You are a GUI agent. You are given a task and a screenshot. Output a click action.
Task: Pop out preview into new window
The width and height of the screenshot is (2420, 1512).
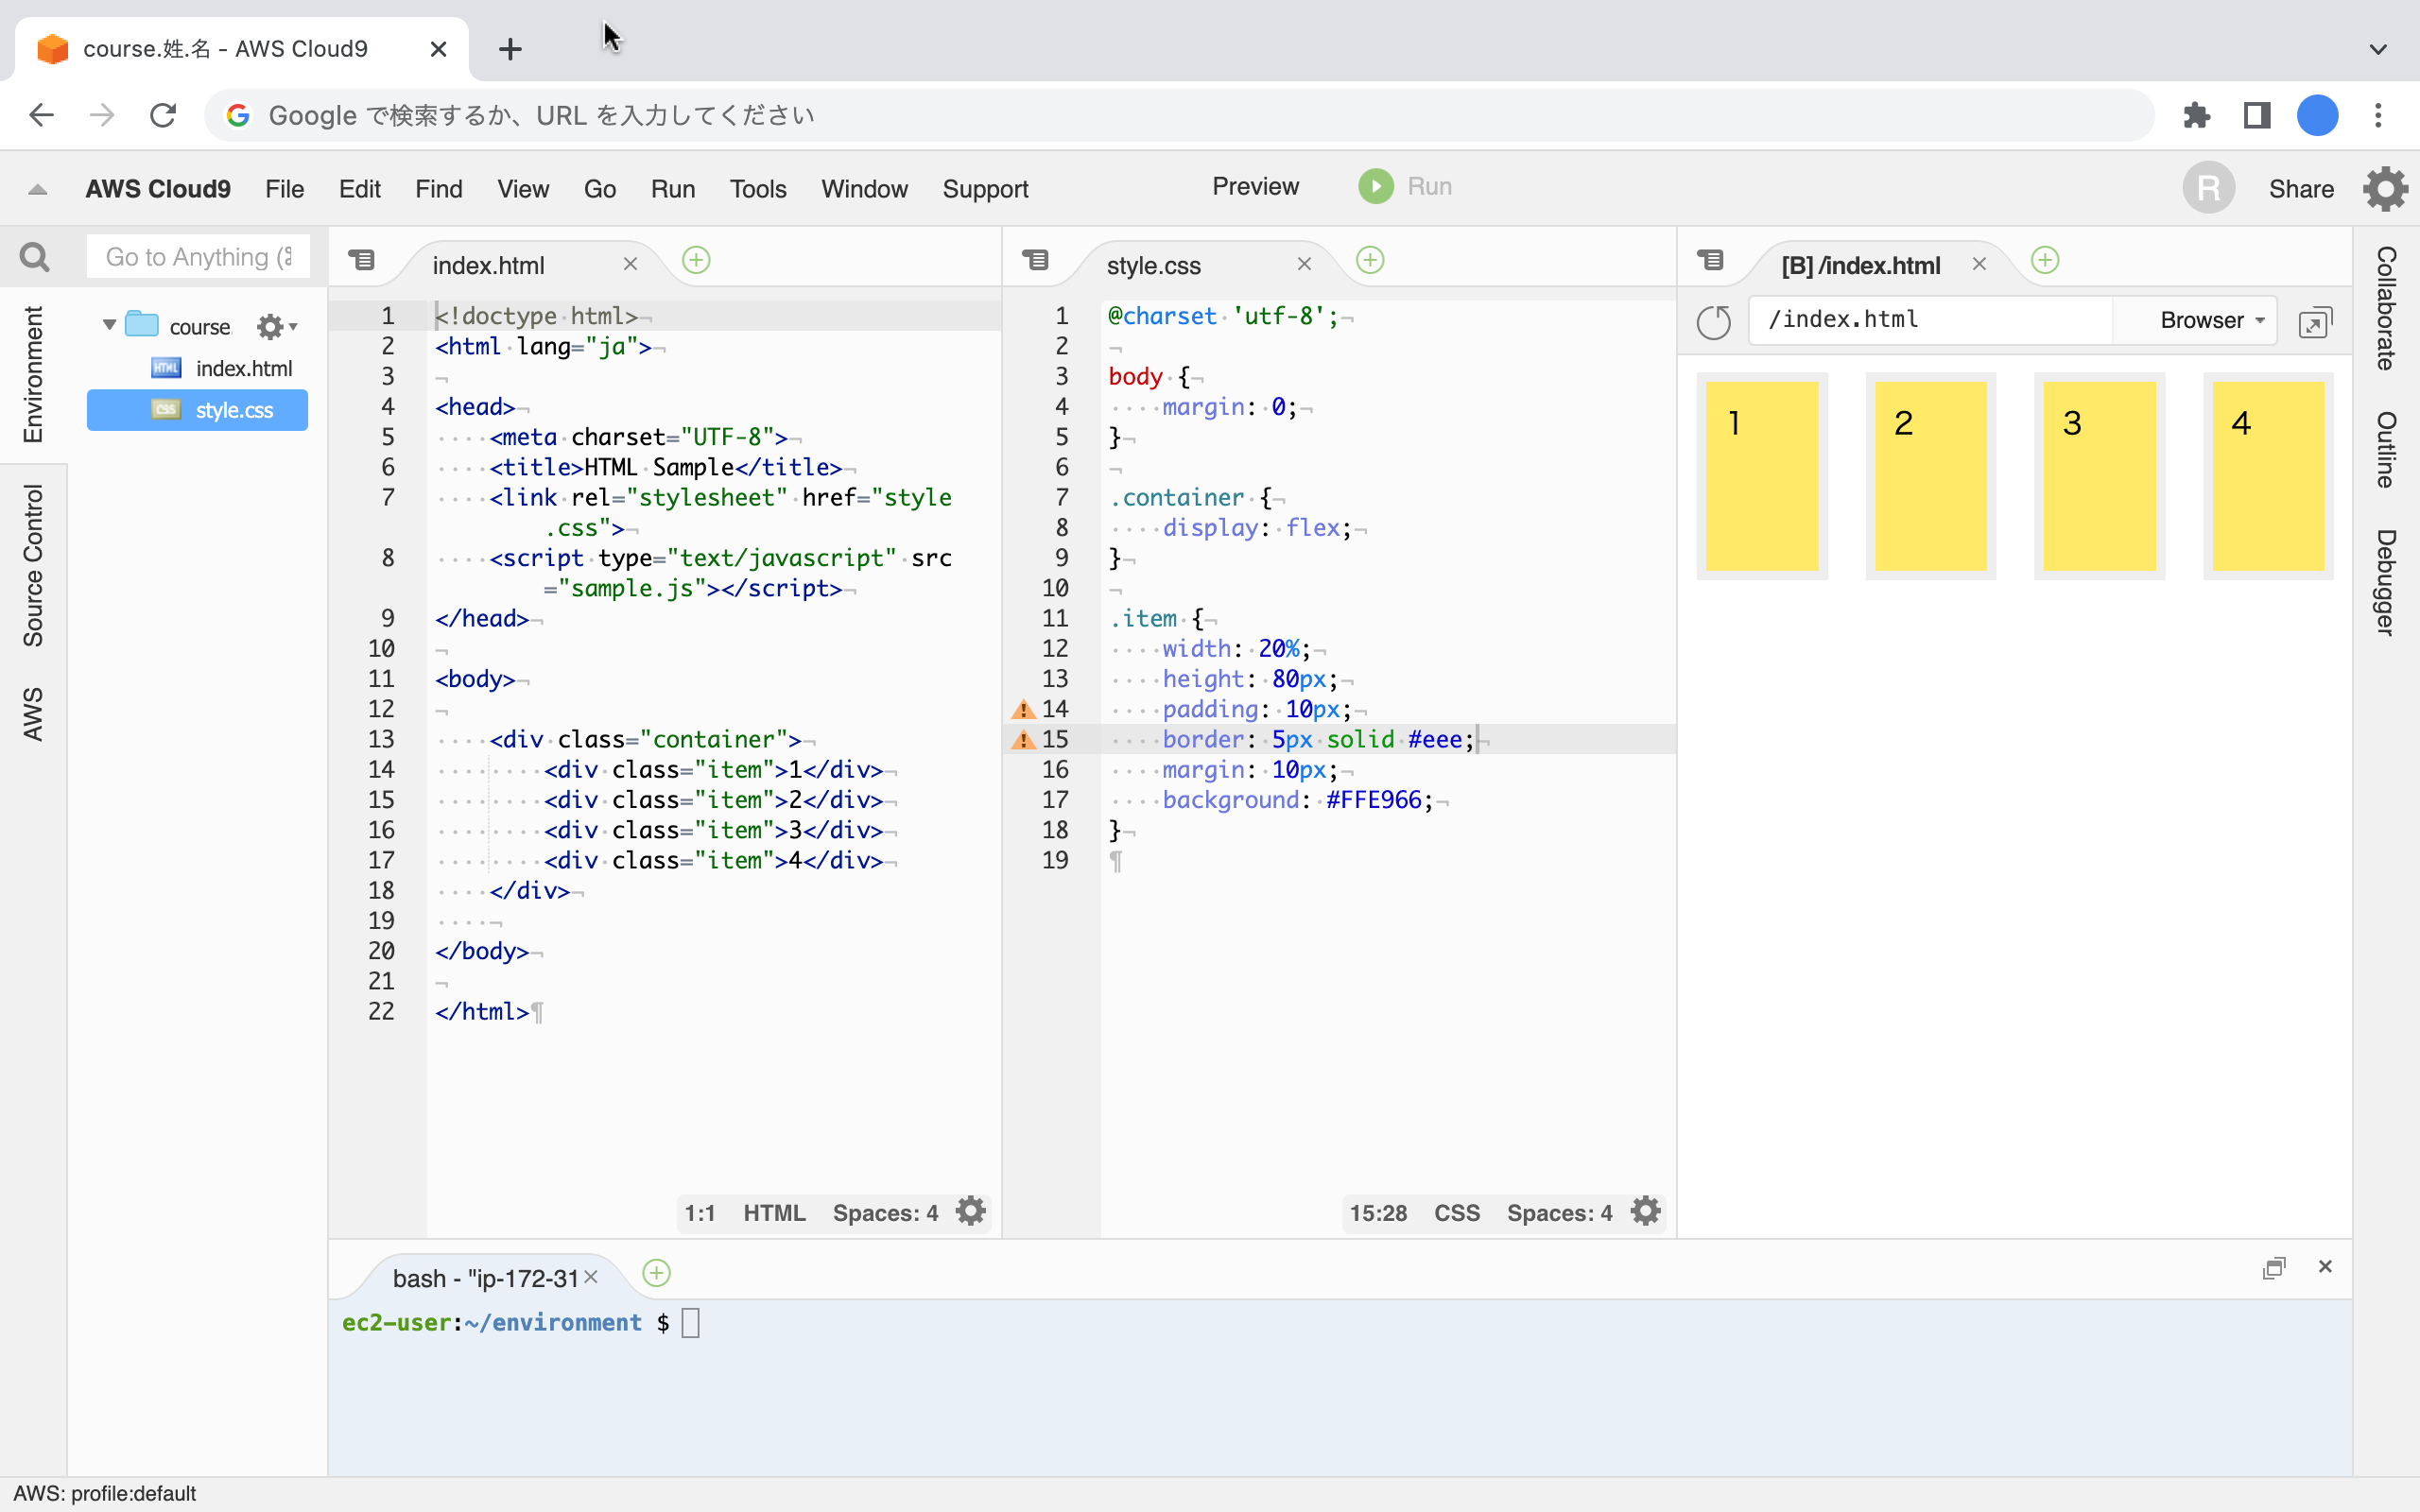click(2314, 322)
